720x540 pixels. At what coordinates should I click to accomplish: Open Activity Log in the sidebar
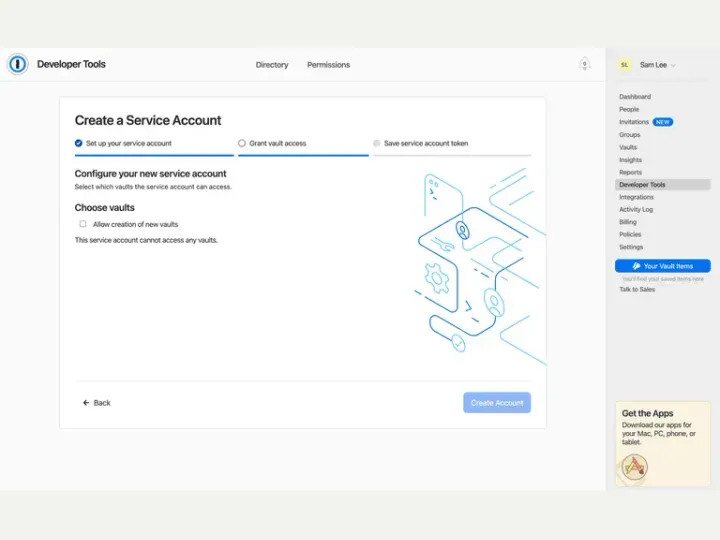(x=636, y=209)
